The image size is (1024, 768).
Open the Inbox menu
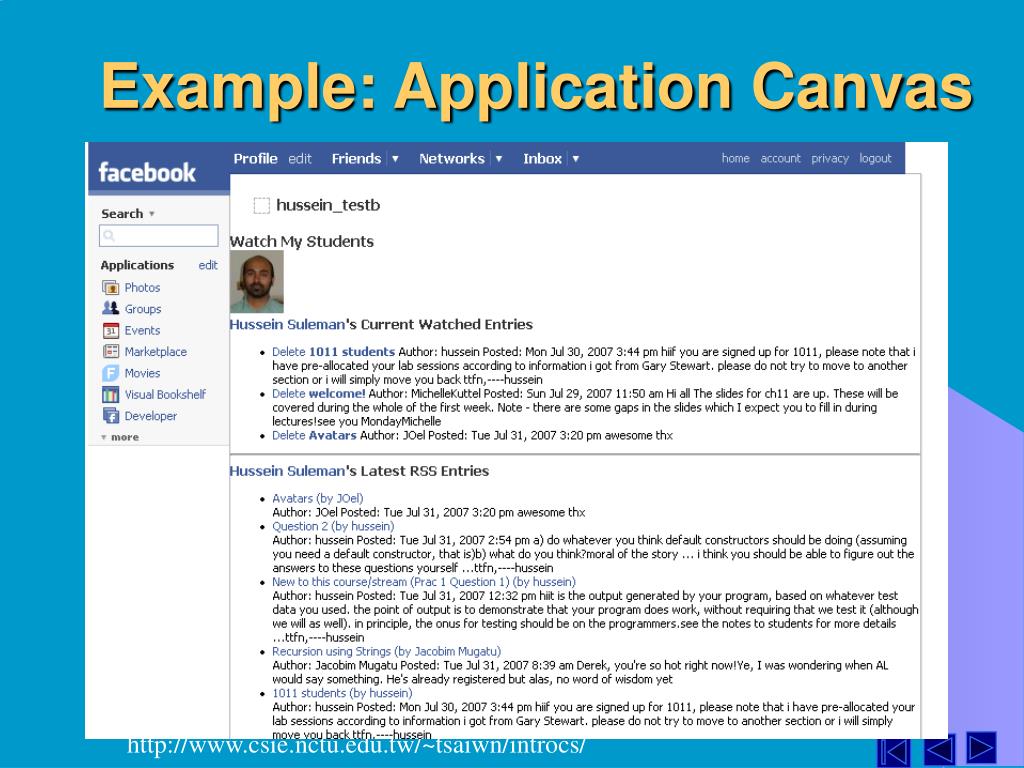pyautogui.click(x=542, y=159)
